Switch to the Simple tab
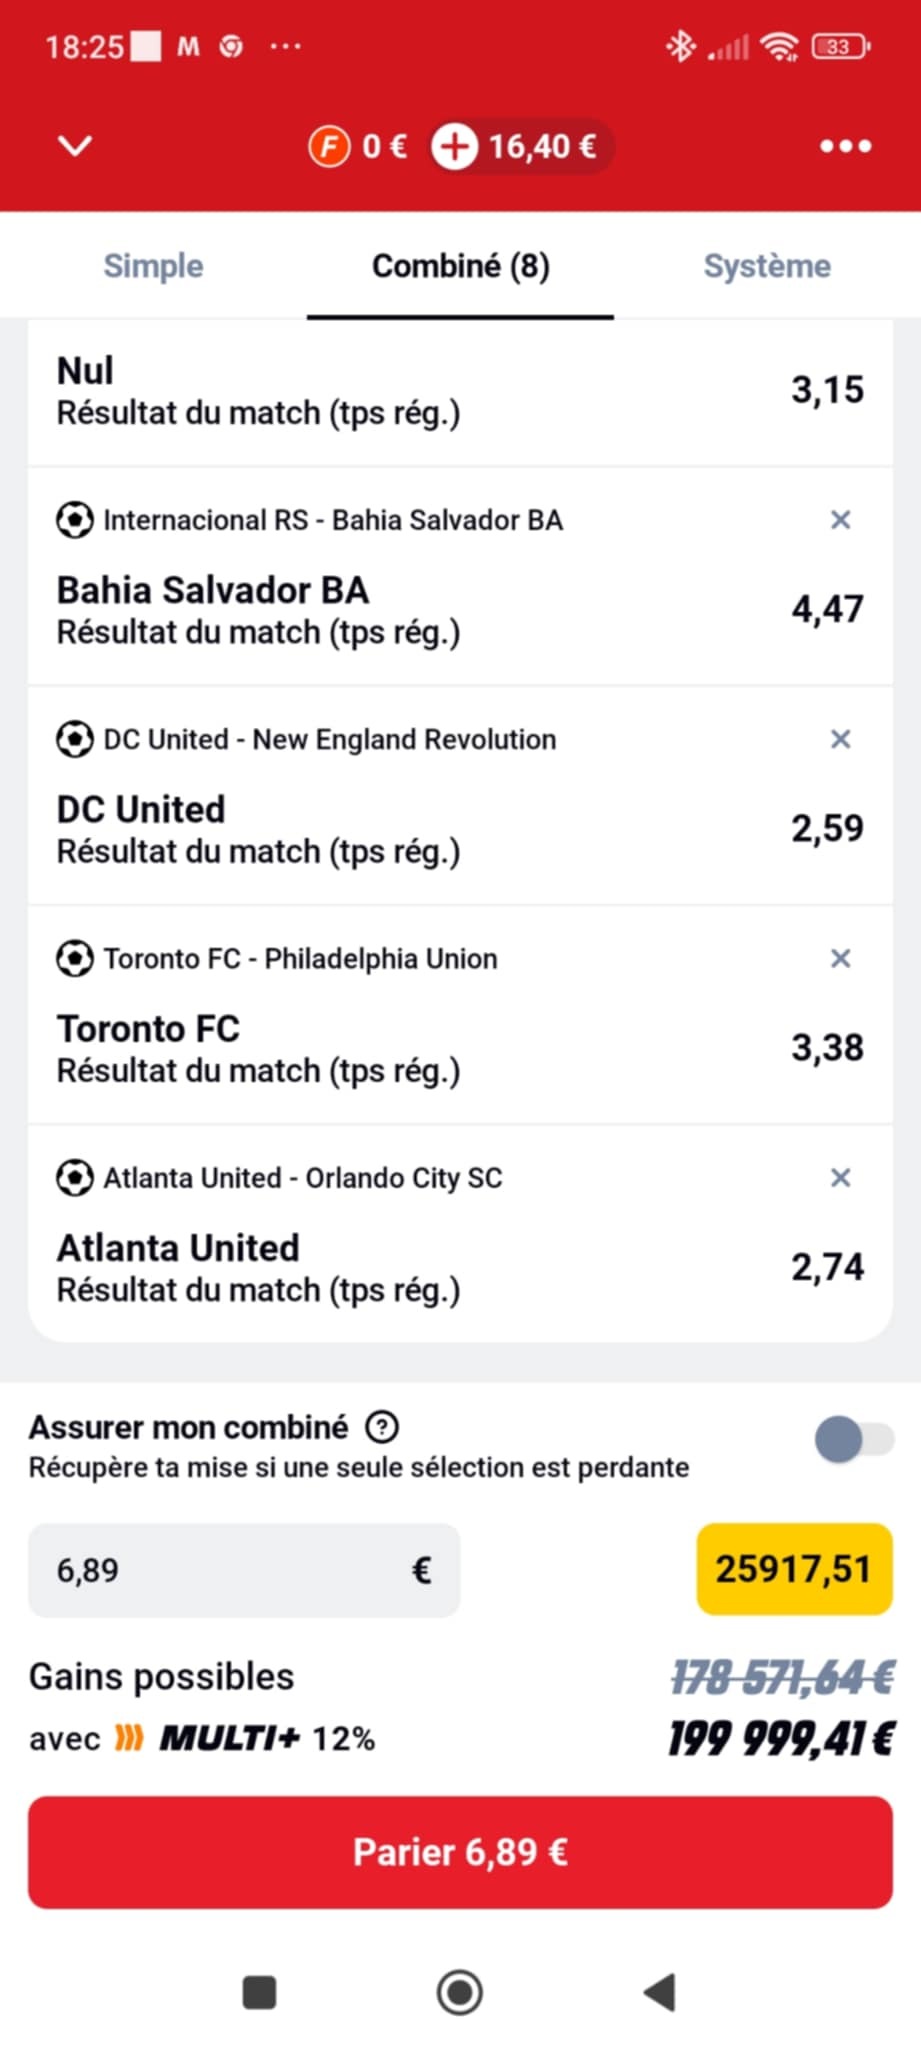 point(153,266)
